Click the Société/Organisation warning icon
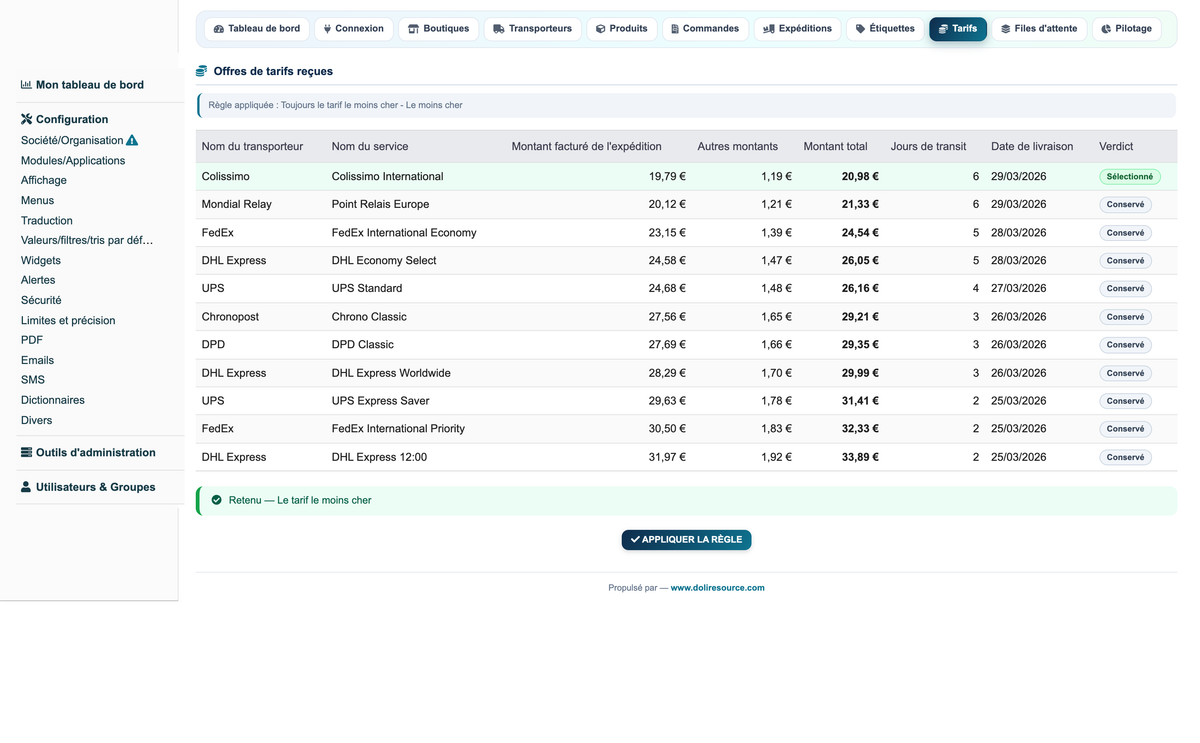Viewport: 1200px width, 743px height. click(132, 141)
